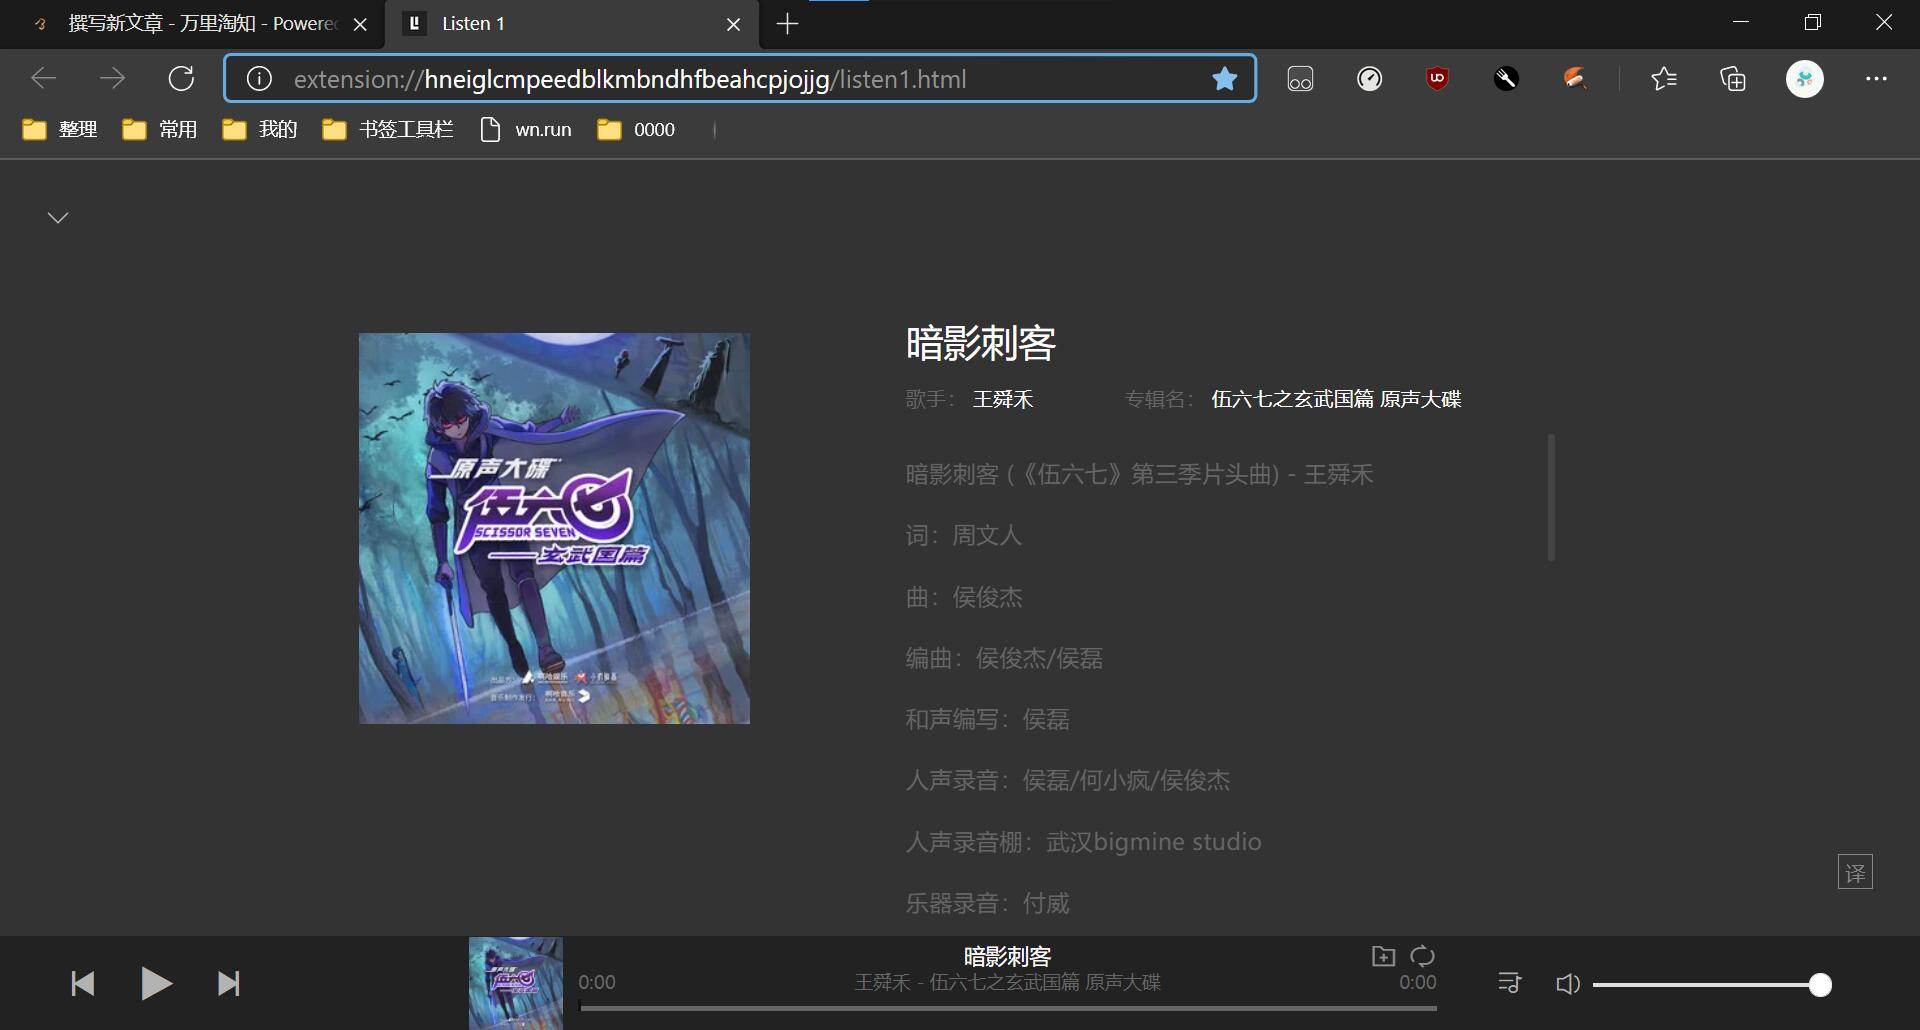Click lyric line 曲：侯俊杰
Image resolution: width=1920 pixels, height=1030 pixels.
964,598
